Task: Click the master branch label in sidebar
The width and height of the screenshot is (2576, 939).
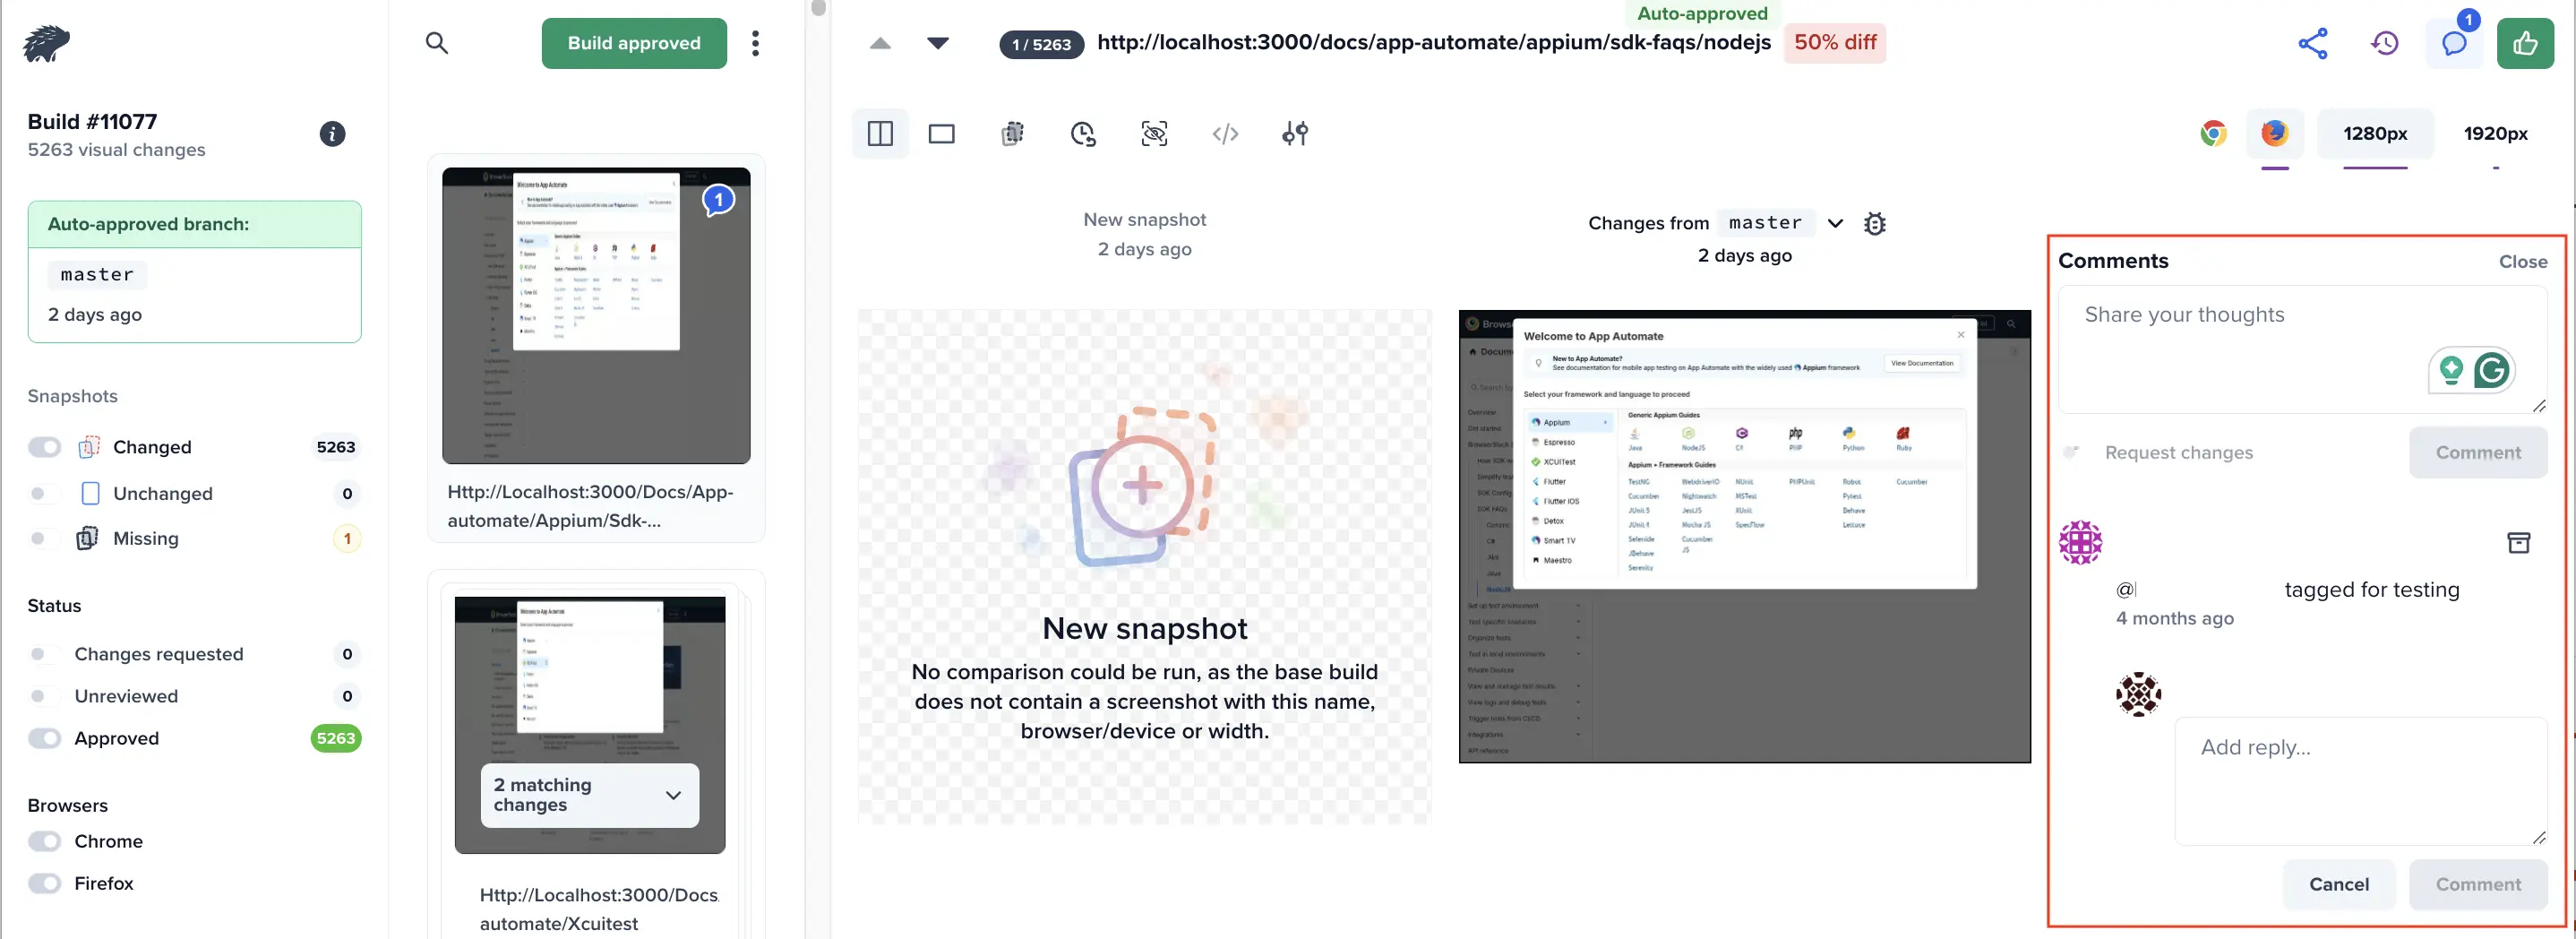Action: click(x=97, y=274)
